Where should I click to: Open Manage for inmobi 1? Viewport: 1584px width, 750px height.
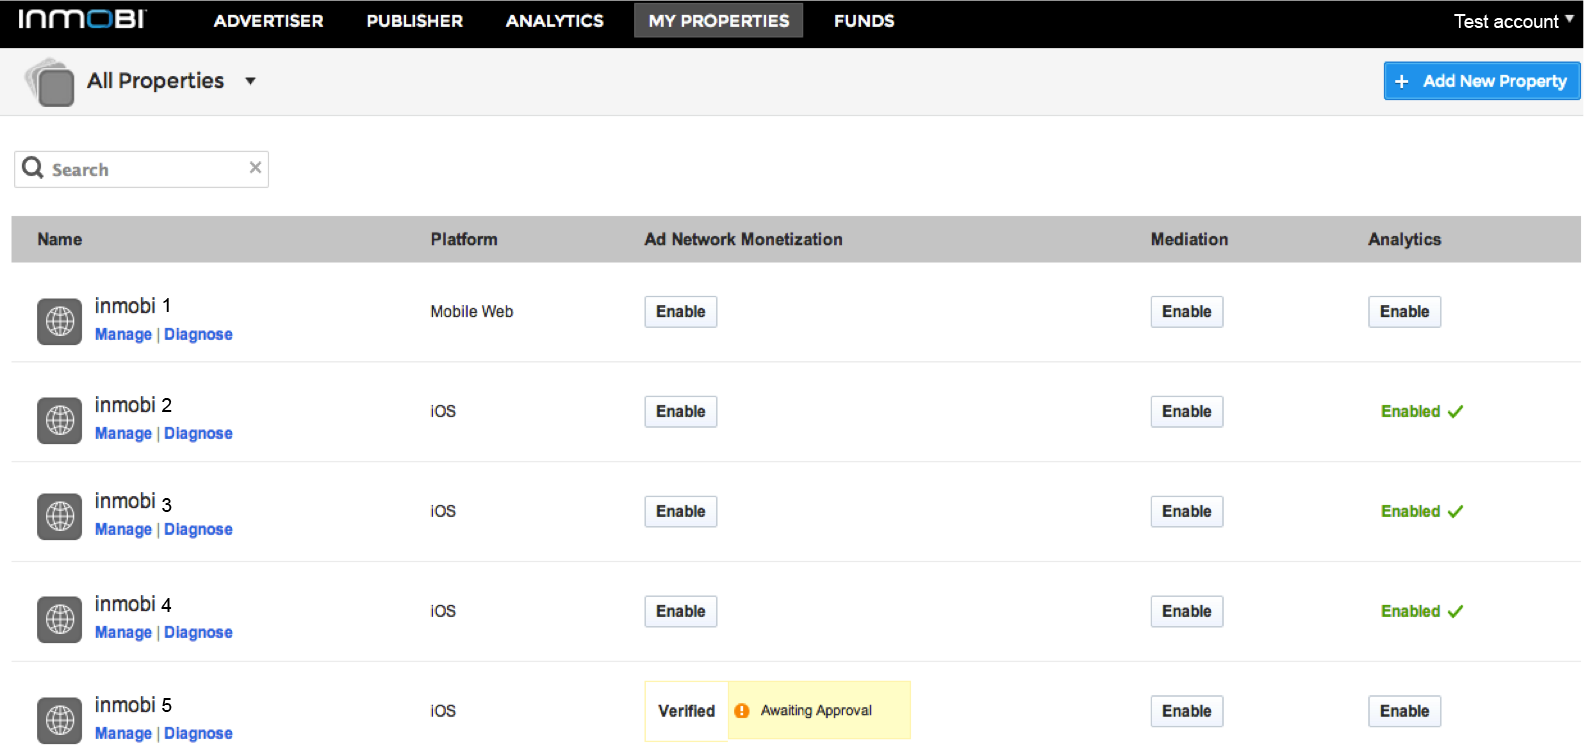pyautogui.click(x=123, y=334)
